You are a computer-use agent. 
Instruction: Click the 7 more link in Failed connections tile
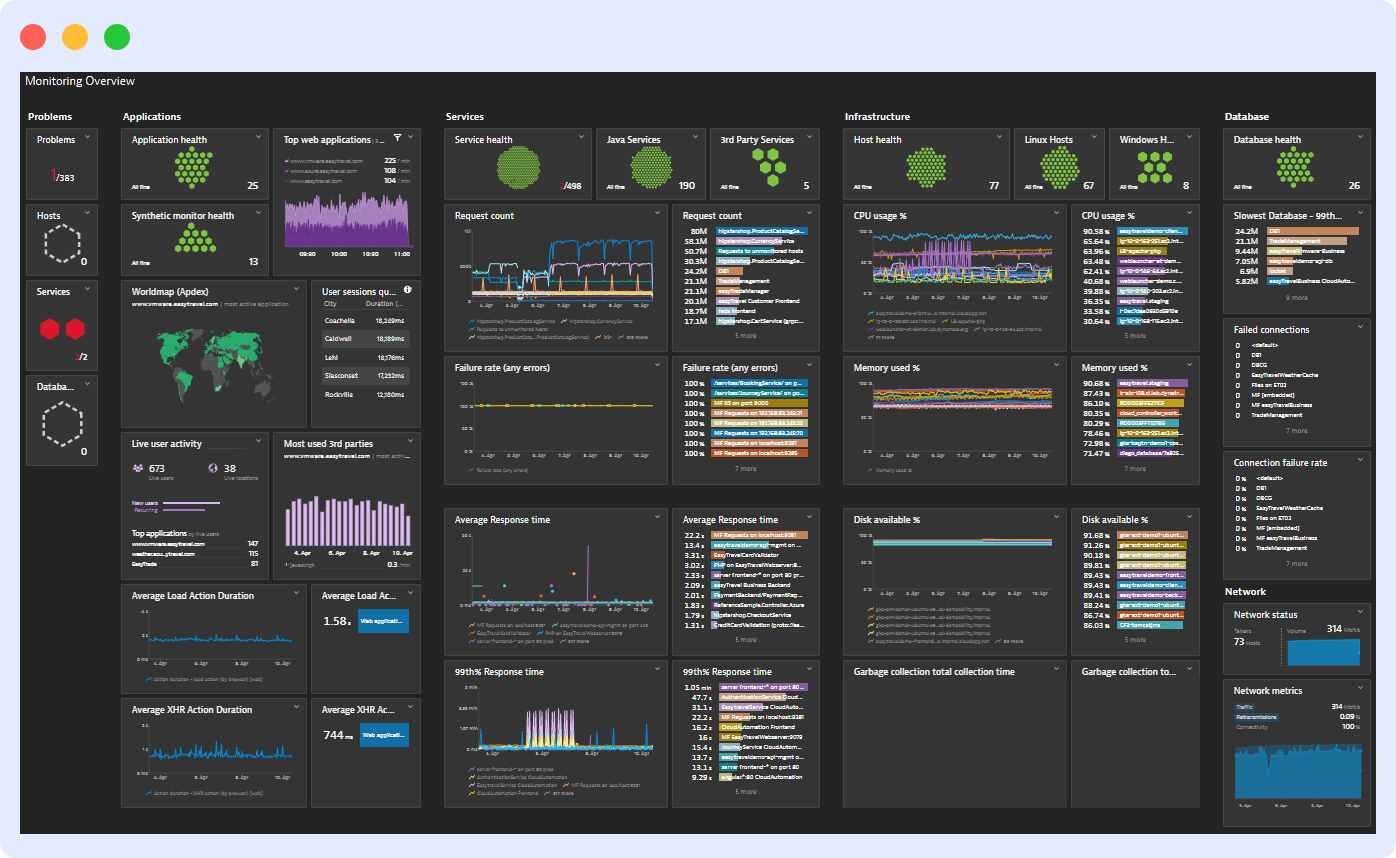1296,430
